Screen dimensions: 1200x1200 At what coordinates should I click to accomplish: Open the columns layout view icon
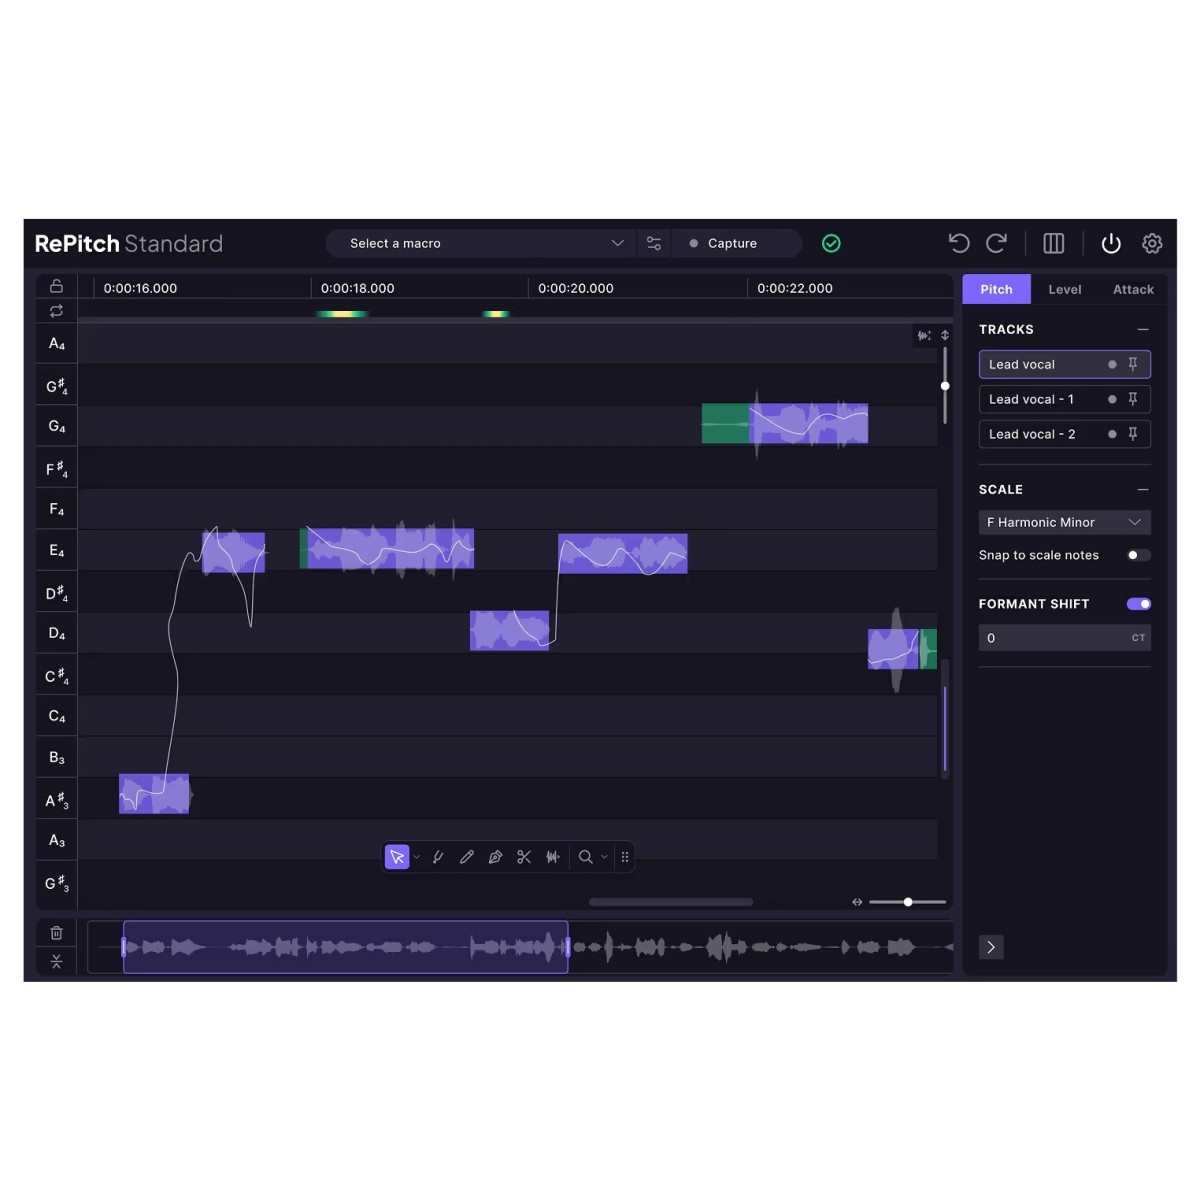coord(1053,243)
